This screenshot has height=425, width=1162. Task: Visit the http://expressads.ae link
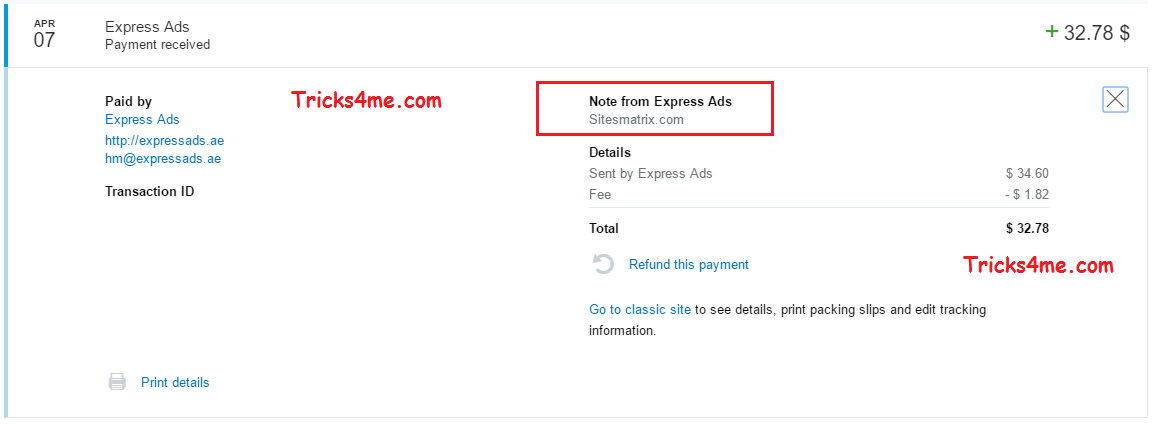coord(165,140)
